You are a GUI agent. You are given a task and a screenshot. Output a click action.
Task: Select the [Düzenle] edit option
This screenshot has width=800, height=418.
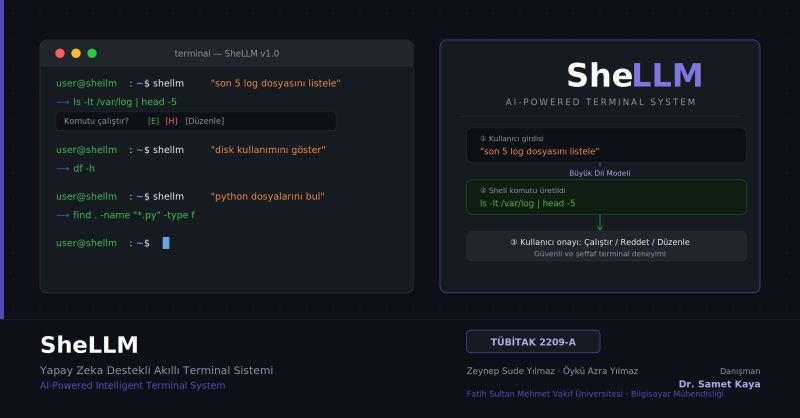pos(205,121)
